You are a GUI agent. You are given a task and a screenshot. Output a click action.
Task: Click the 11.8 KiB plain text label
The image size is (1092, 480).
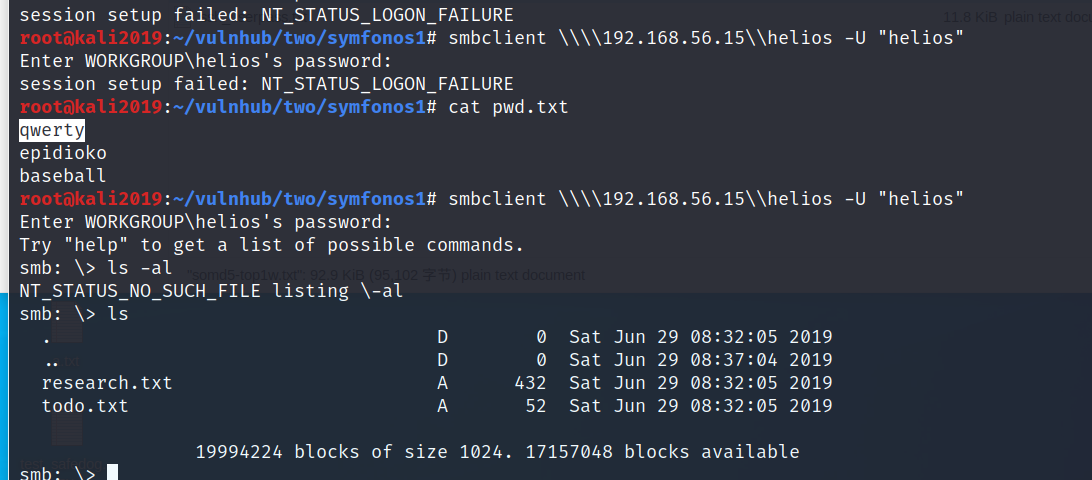tap(1017, 17)
